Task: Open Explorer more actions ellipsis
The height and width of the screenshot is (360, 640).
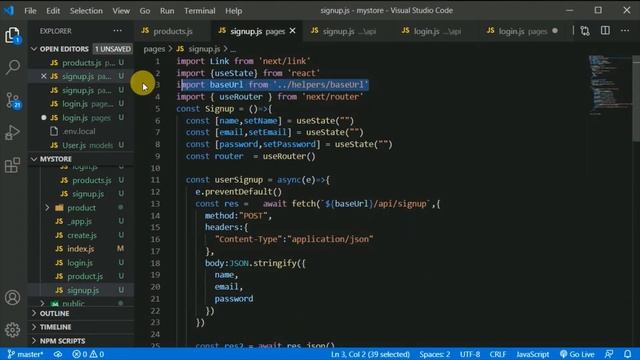Action: pyautogui.click(x=118, y=31)
